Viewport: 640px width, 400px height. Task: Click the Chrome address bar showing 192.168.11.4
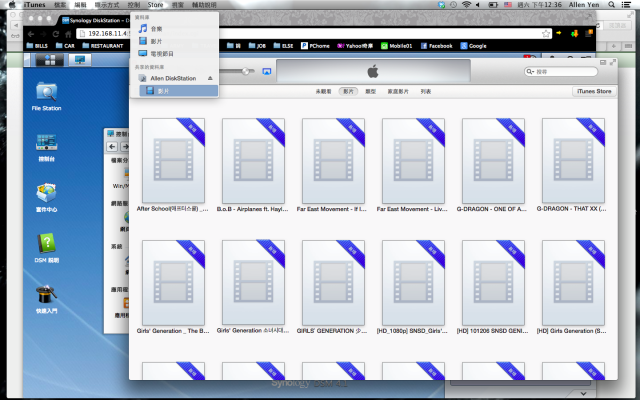pos(314,33)
